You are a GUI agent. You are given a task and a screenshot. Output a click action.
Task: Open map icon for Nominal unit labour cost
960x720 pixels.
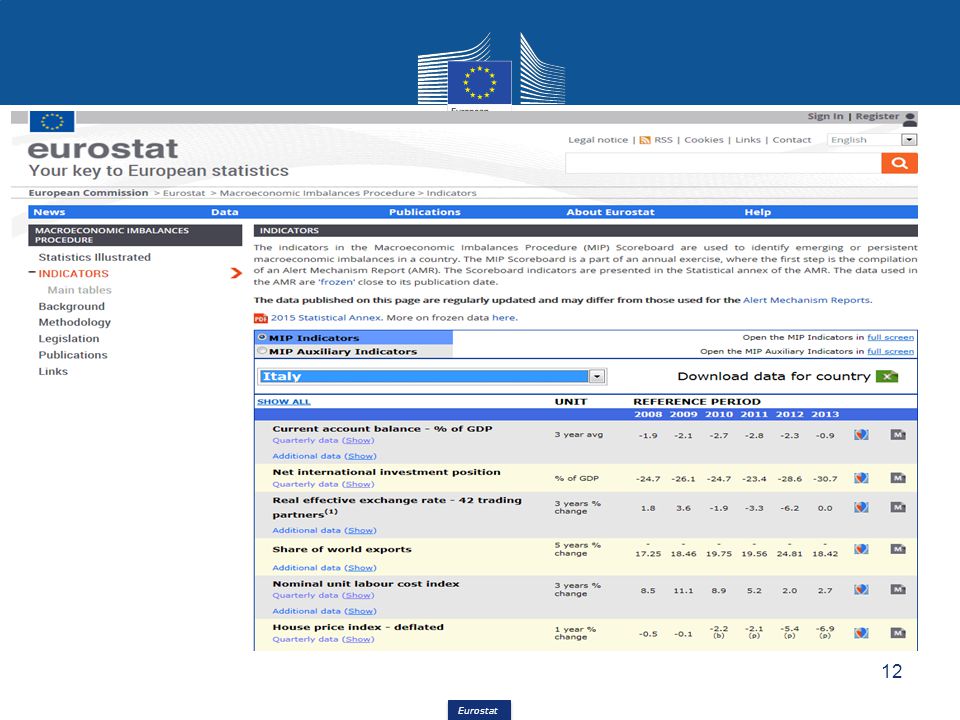[x=861, y=590]
